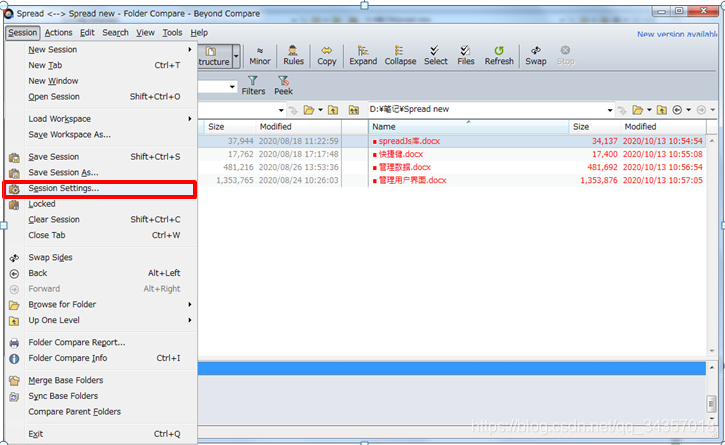Open the Help menu
725x445 pixels.
(199, 33)
